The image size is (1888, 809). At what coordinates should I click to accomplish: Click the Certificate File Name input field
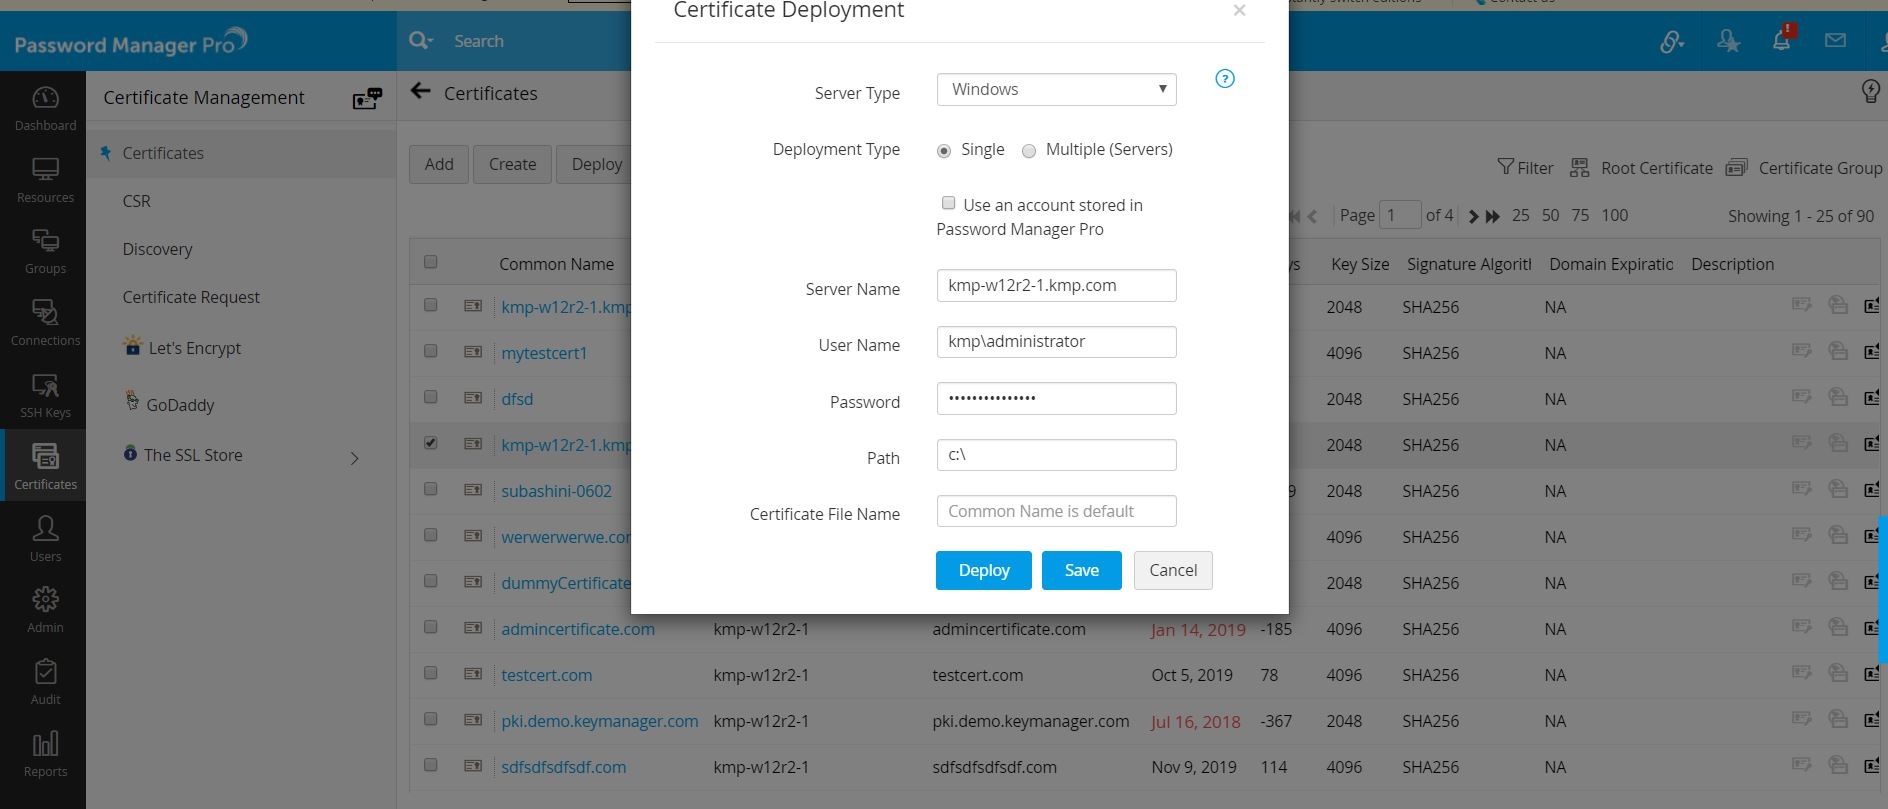pyautogui.click(x=1056, y=511)
